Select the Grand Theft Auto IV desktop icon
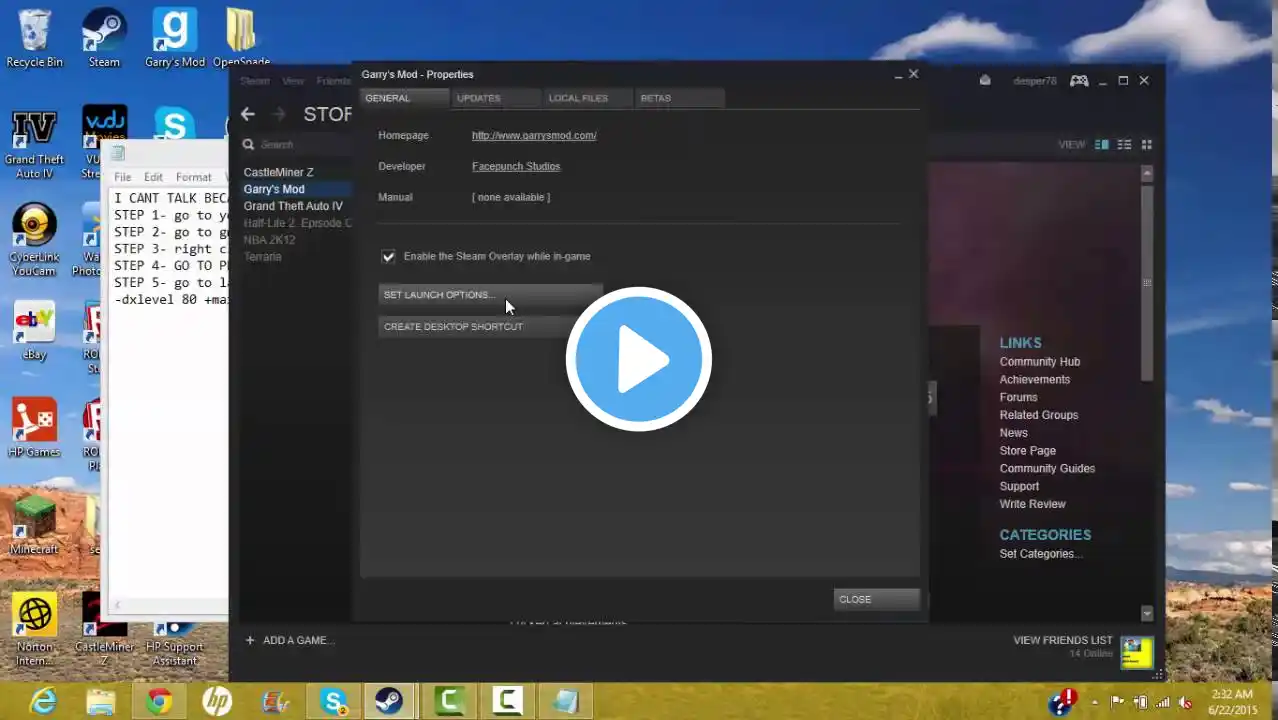The image size is (1278, 720). (x=34, y=145)
